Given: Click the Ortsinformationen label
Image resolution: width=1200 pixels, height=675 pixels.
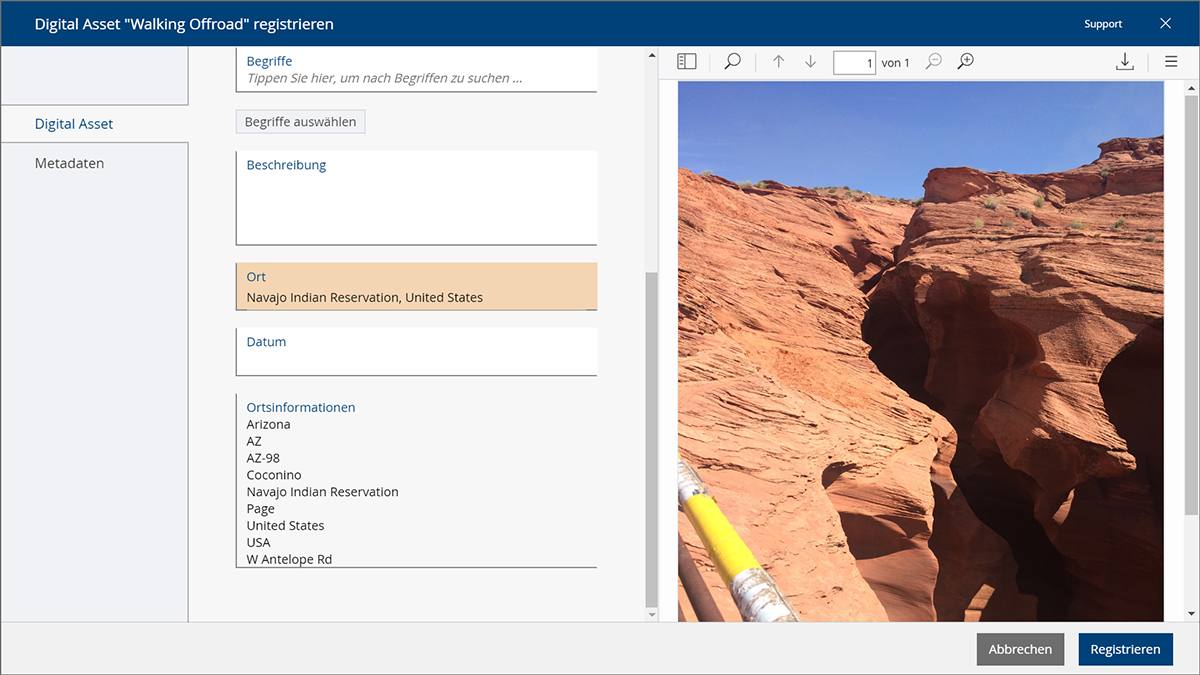Looking at the screenshot, I should (x=301, y=407).
